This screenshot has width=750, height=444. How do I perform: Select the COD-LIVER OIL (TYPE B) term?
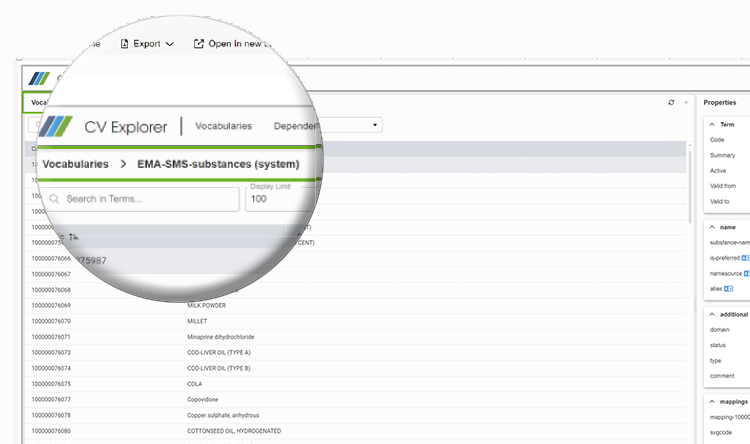[x=219, y=368]
